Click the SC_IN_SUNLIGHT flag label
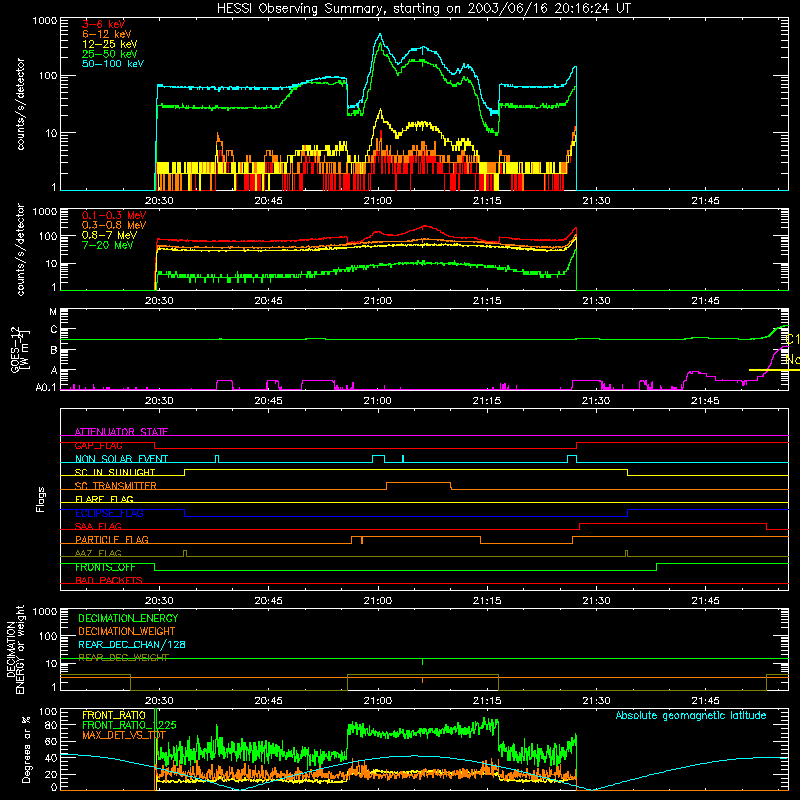800x800 pixels. pyautogui.click(x=115, y=472)
